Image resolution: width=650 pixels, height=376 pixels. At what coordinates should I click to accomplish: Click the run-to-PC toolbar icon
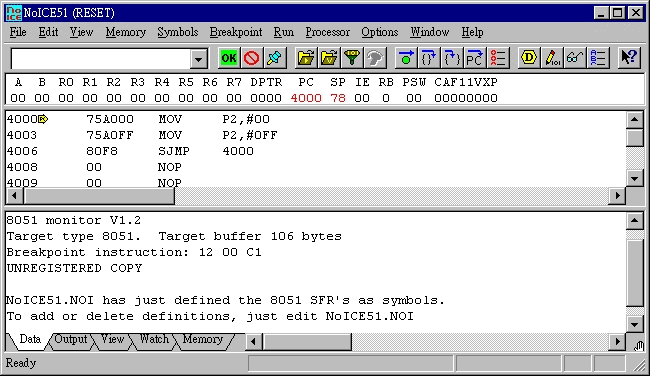pos(474,58)
